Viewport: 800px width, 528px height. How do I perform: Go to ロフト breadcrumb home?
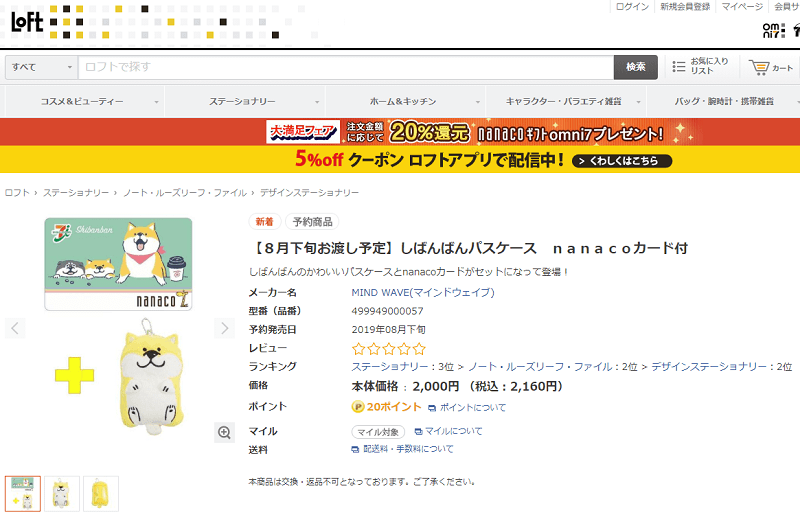(17, 193)
